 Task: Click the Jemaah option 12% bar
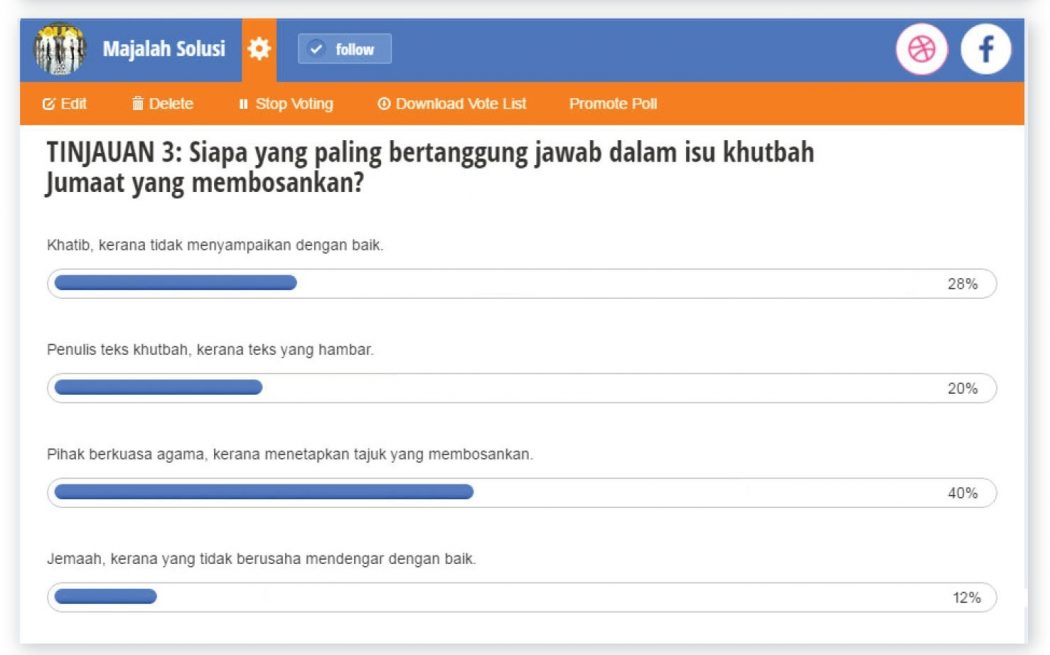(x=521, y=597)
